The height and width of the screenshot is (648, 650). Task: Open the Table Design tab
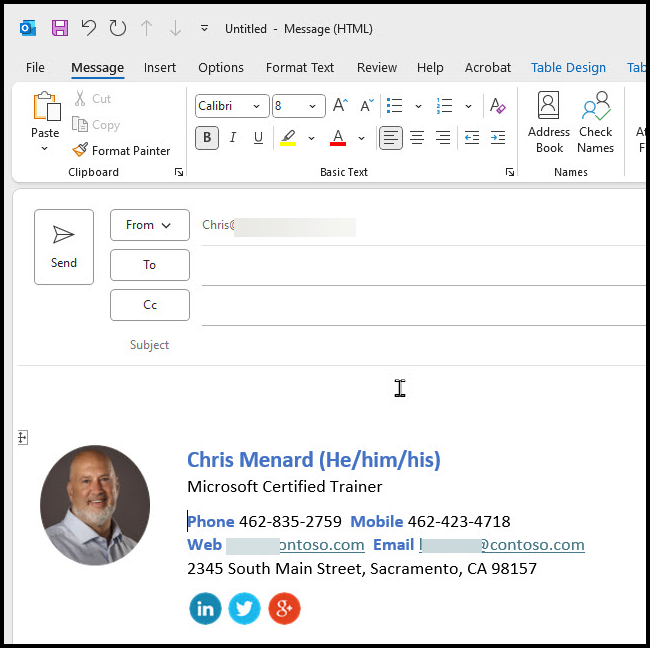[x=568, y=67]
